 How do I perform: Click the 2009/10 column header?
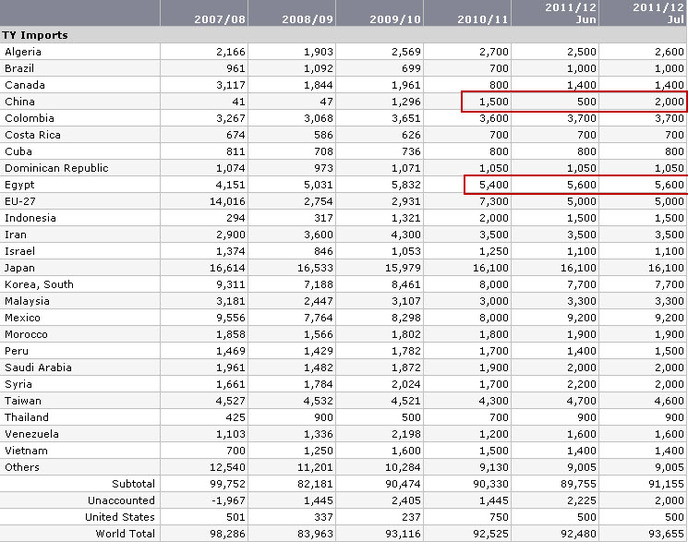click(x=395, y=19)
